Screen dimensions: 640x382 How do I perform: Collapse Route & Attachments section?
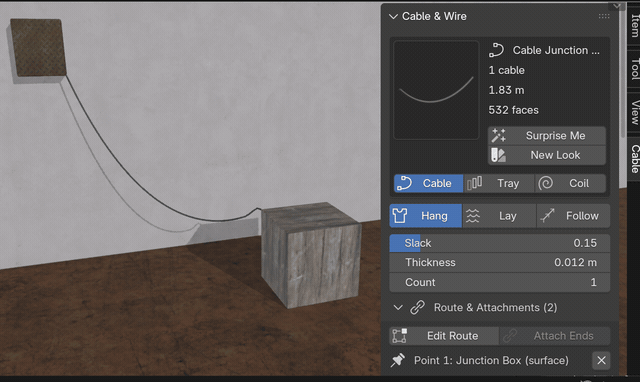coord(398,307)
